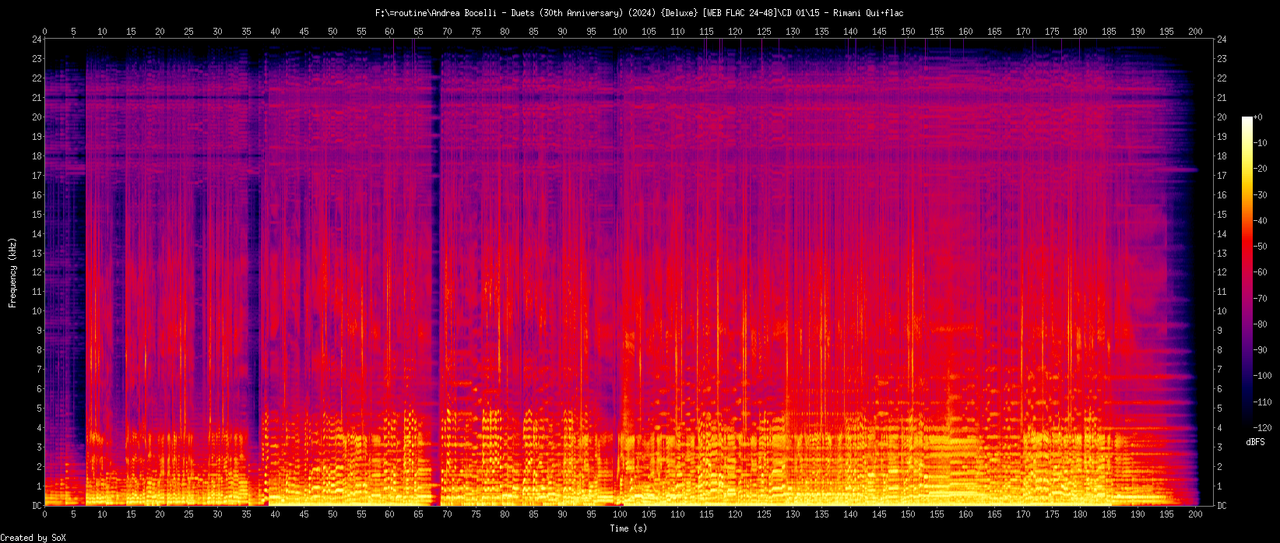Click the '-10' value on the dBFS scale
The height and width of the screenshot is (543, 1280).
1260,143
